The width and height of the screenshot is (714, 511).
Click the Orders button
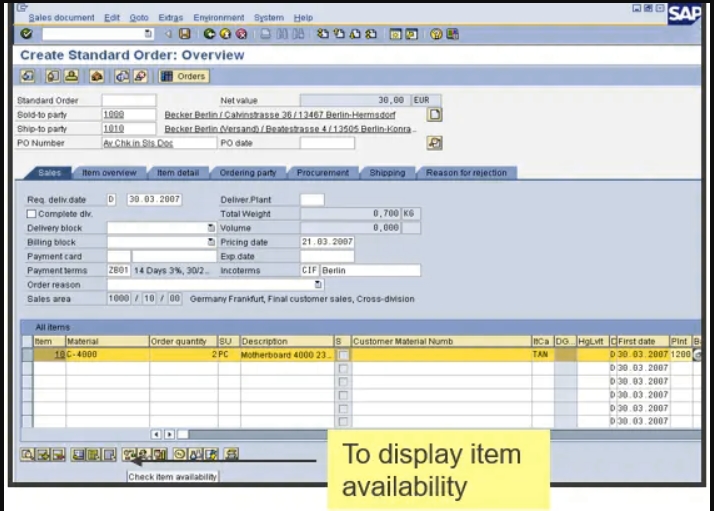183,76
